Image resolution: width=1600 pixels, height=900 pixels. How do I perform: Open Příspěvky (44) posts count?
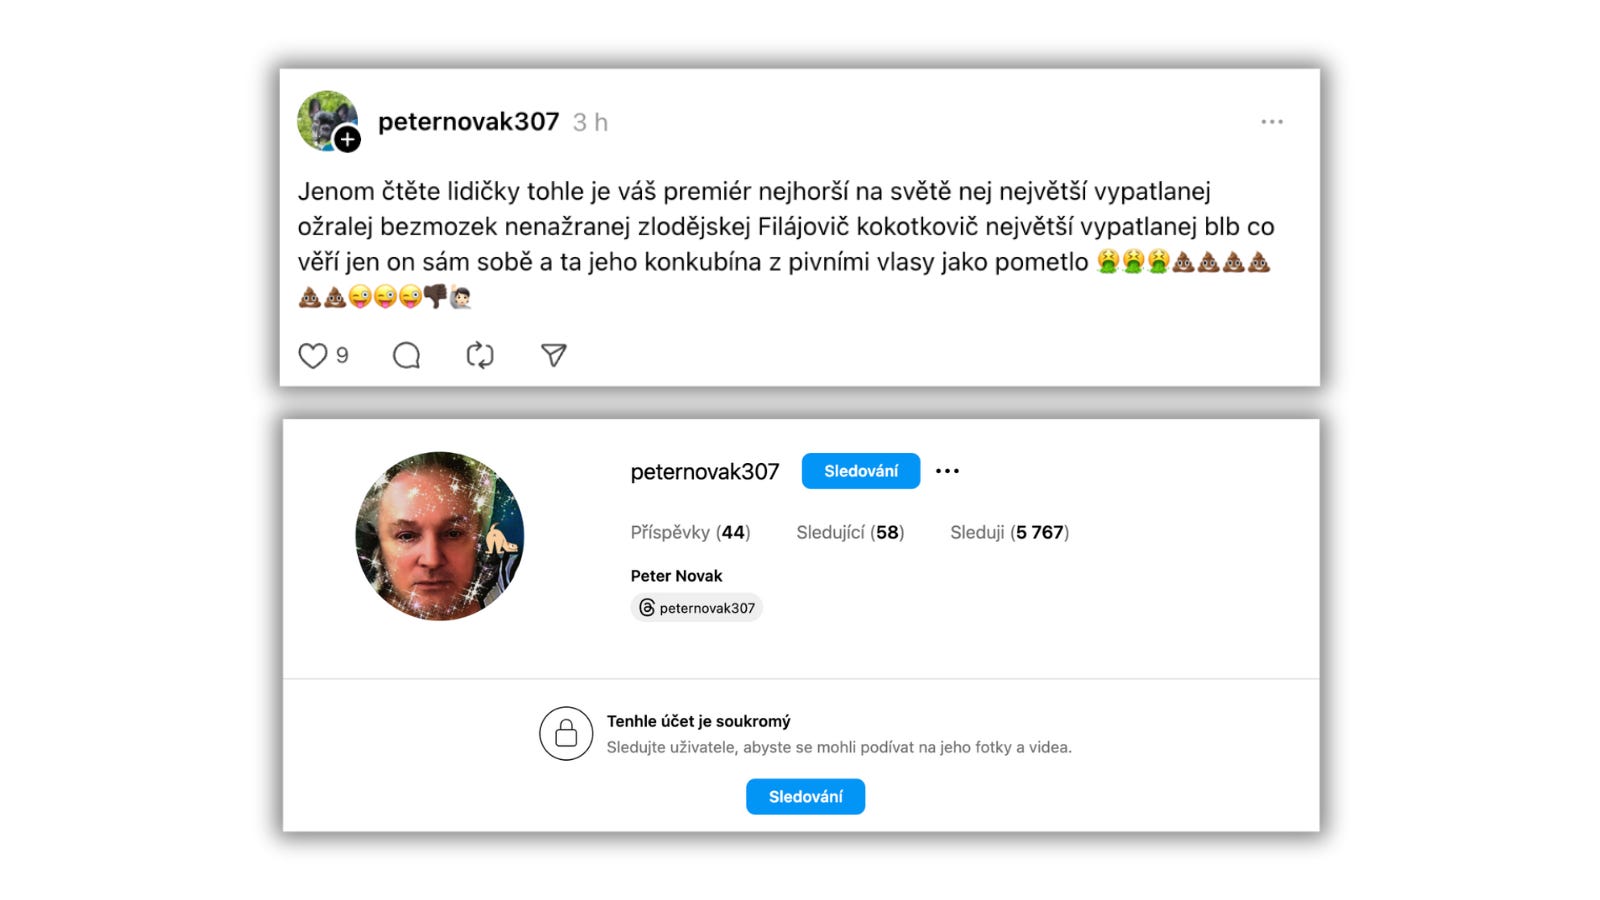(690, 532)
